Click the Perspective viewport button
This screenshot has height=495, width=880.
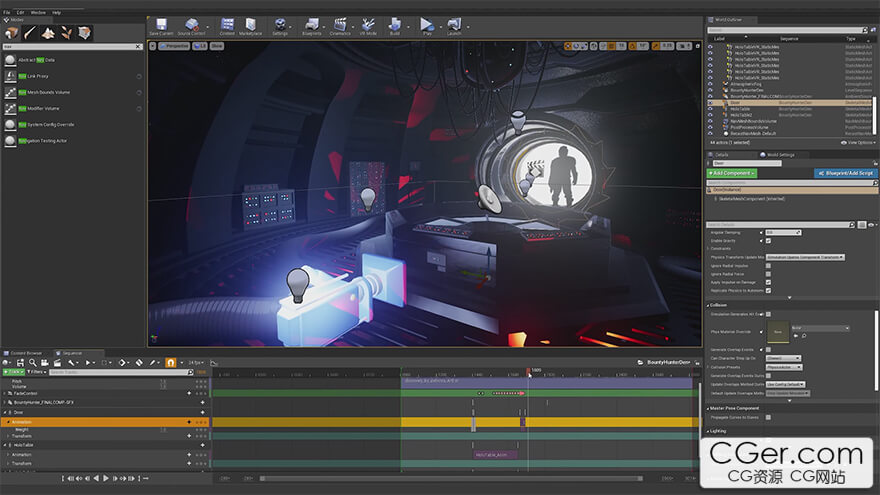click(x=174, y=46)
